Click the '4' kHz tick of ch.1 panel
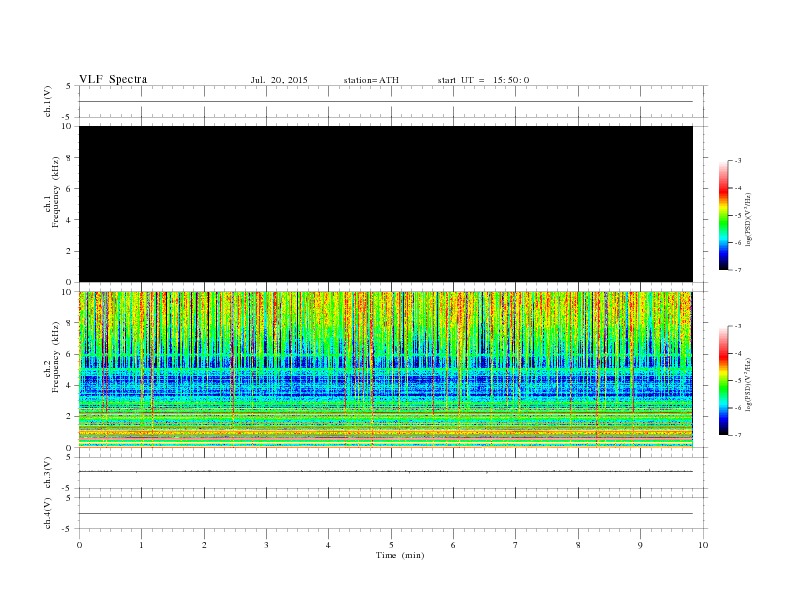792x612 pixels. (x=70, y=220)
